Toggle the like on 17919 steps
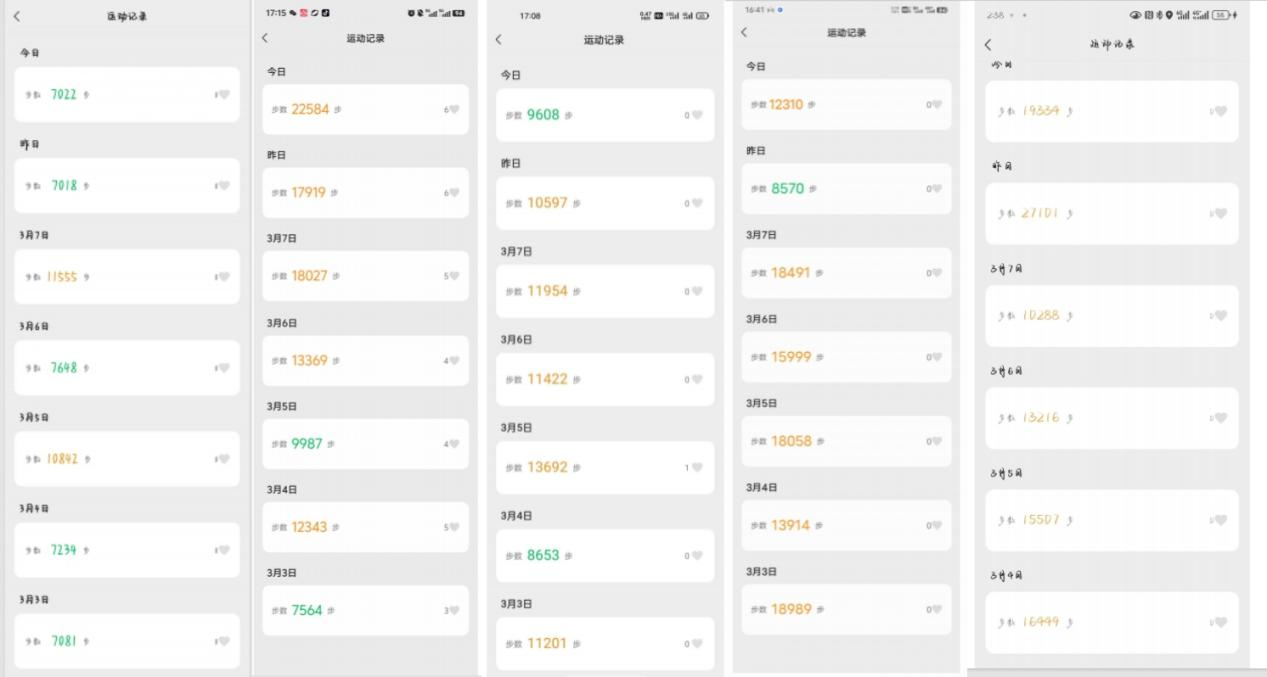Screen dimensions: 1267x677 pos(454,193)
